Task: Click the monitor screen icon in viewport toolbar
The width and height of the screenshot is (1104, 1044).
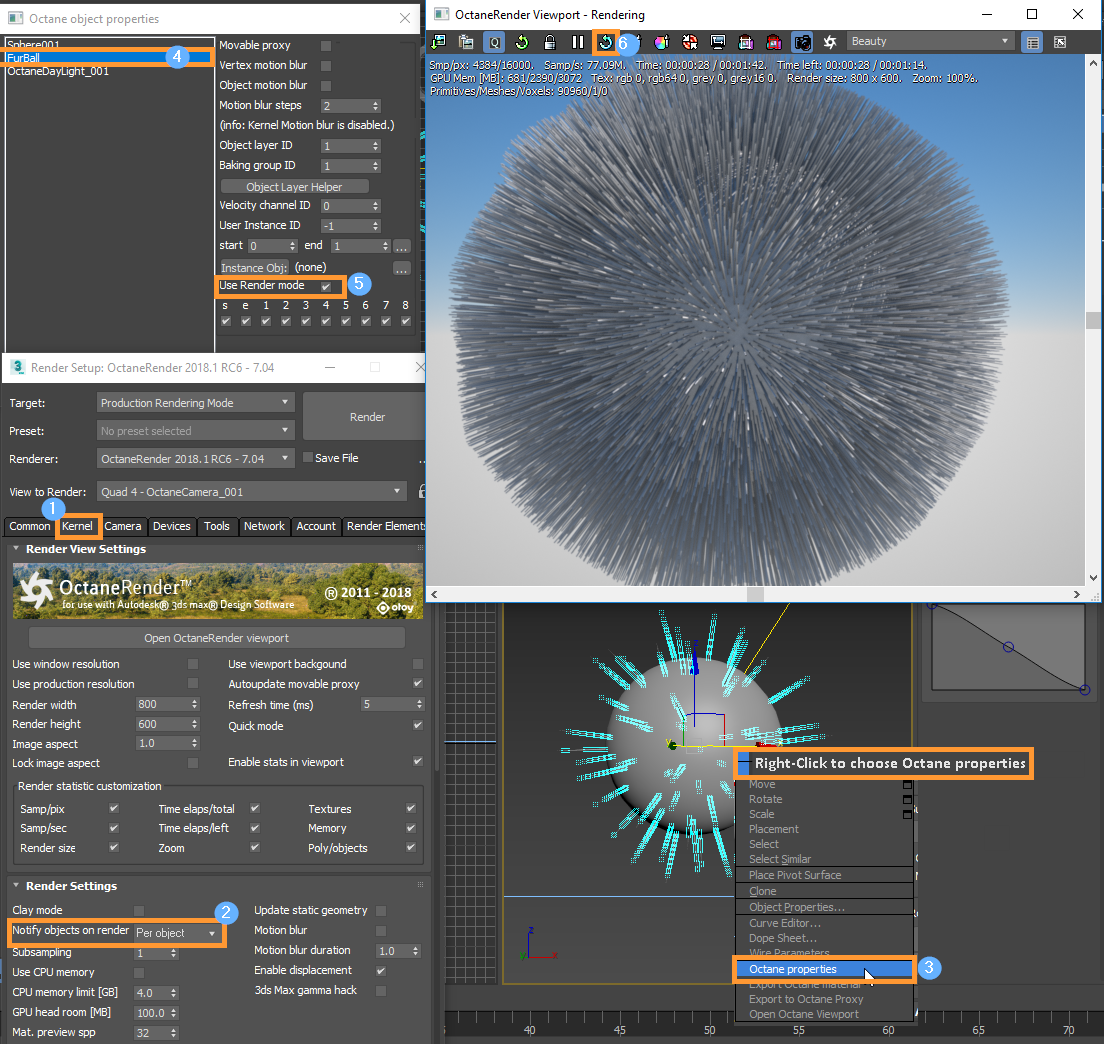Action: point(717,42)
